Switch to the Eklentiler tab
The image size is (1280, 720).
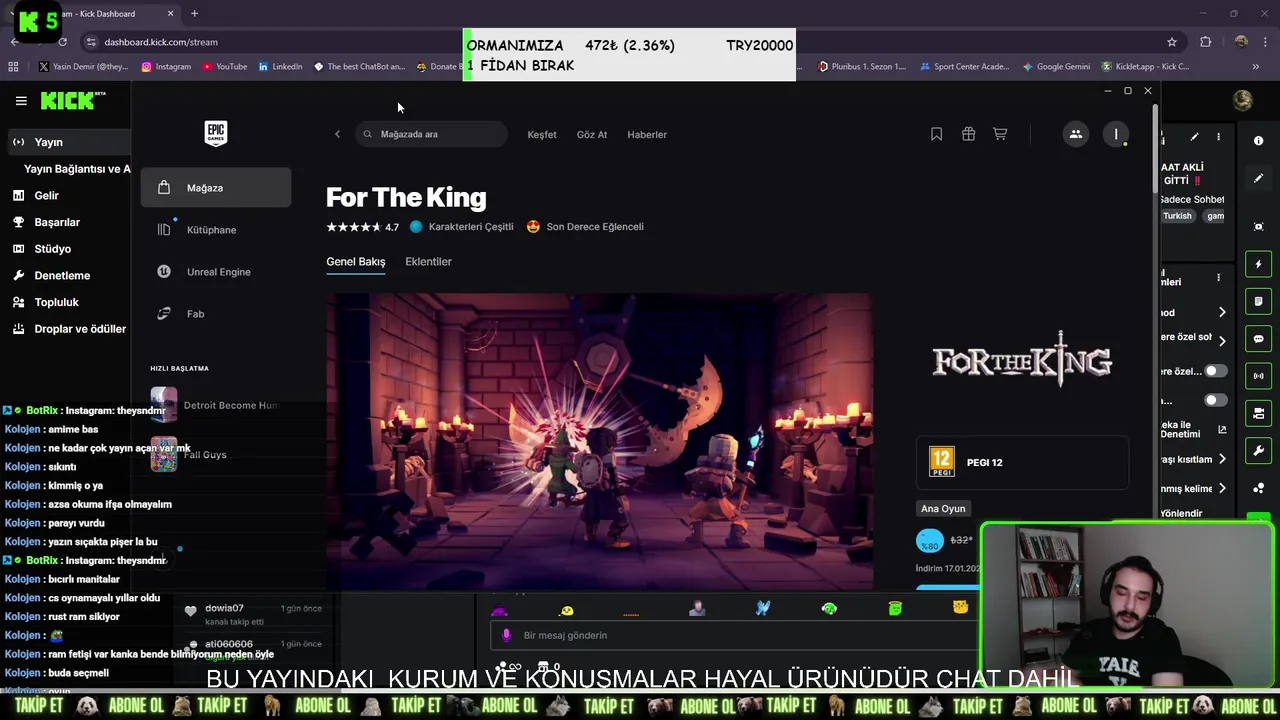[x=428, y=262]
